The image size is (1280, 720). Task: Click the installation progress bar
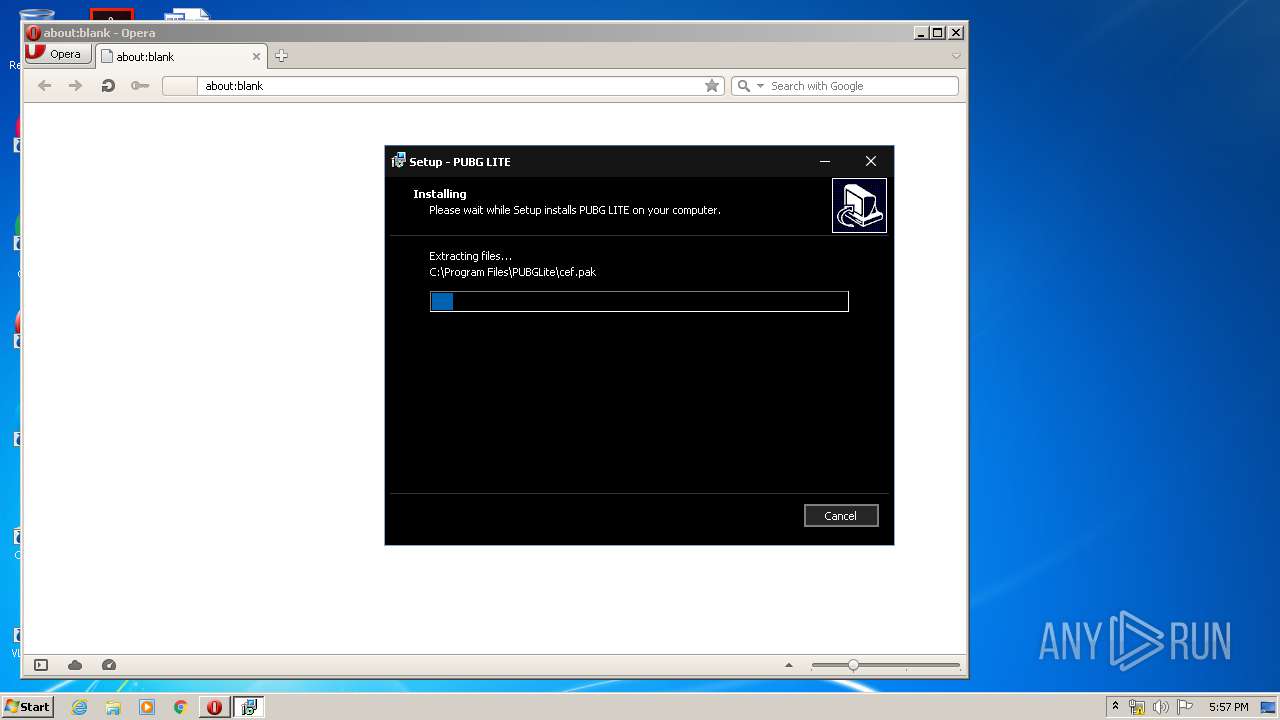click(x=639, y=301)
